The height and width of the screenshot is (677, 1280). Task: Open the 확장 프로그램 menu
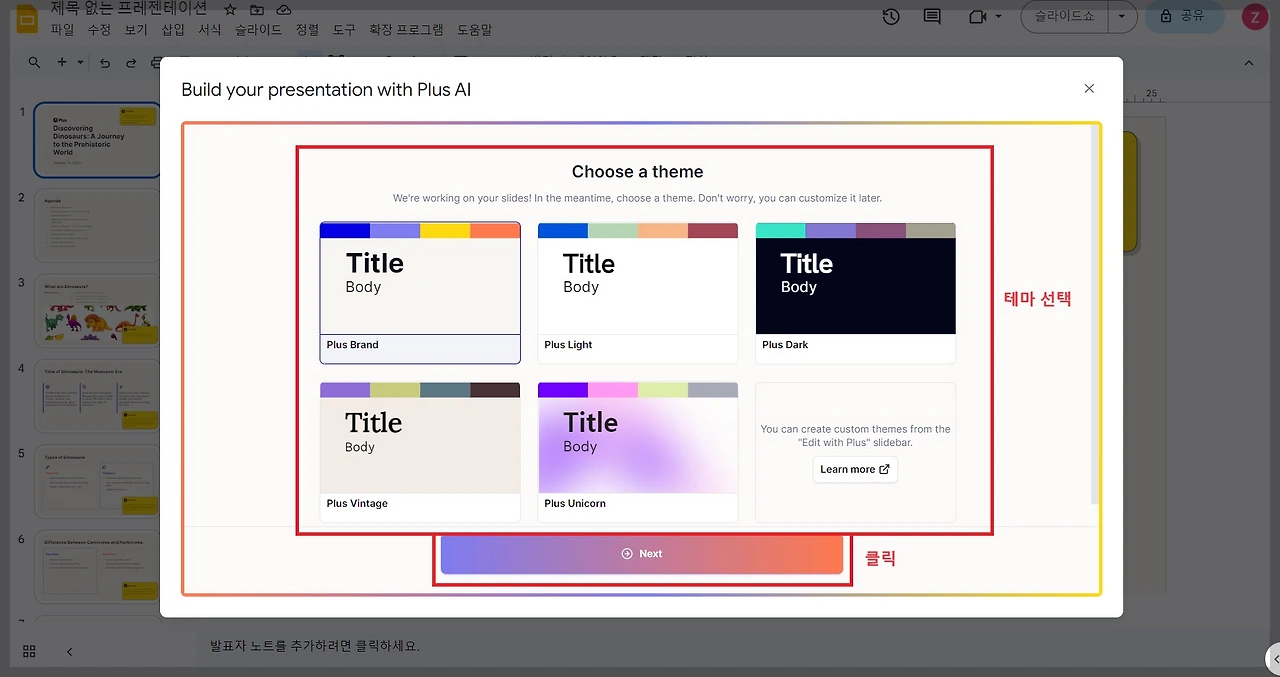pyautogui.click(x=406, y=30)
